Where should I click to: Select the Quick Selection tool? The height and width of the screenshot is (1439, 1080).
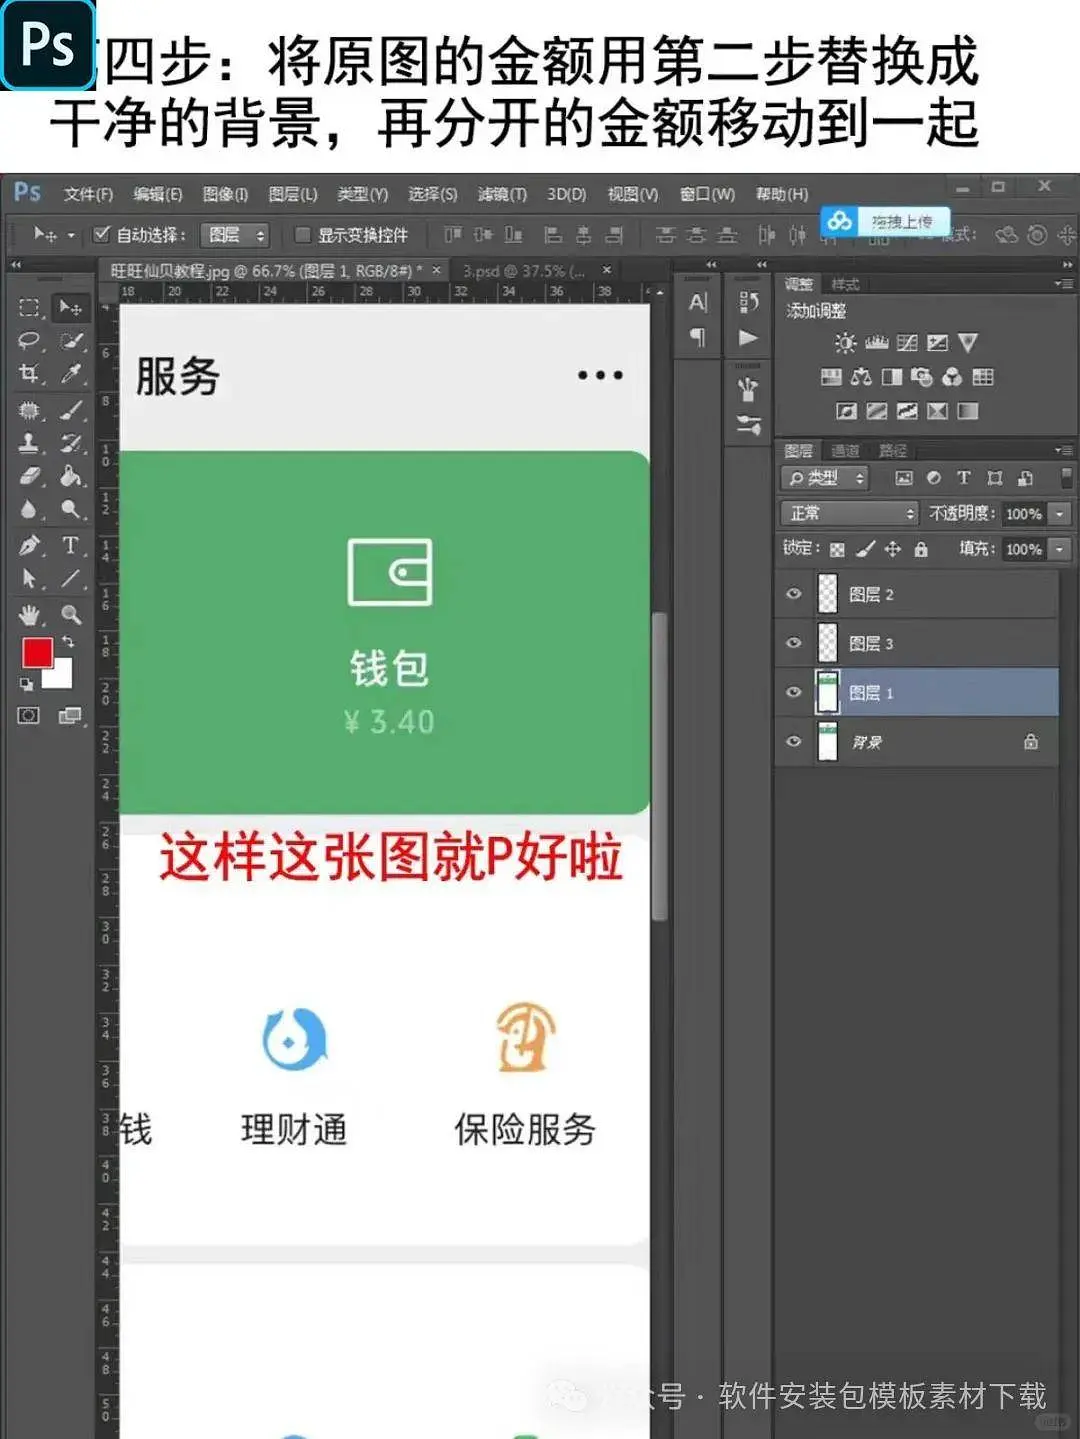click(70, 341)
